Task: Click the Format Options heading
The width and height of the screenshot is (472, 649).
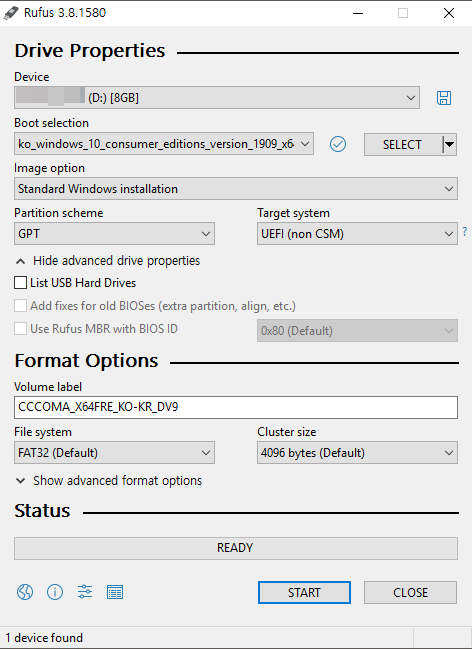Action: [86, 361]
